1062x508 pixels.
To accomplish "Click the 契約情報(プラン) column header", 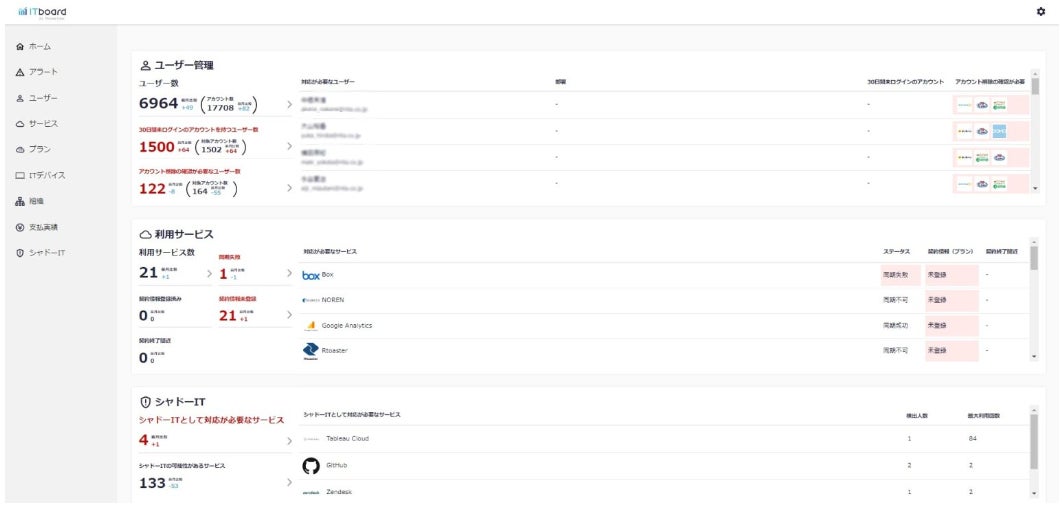I will point(950,252).
